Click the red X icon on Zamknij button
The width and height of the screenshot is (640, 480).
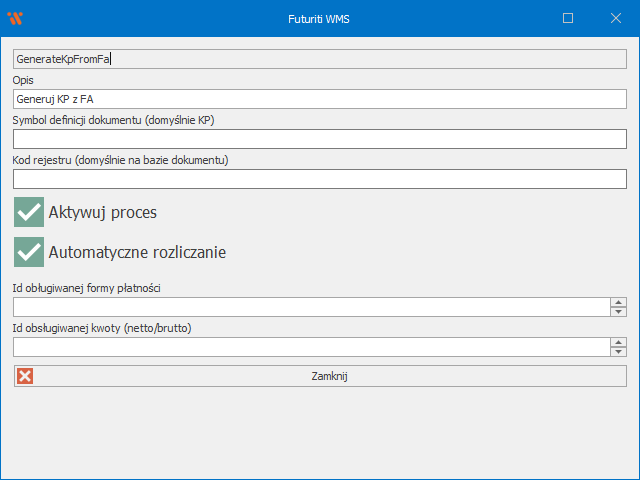[x=25, y=376]
